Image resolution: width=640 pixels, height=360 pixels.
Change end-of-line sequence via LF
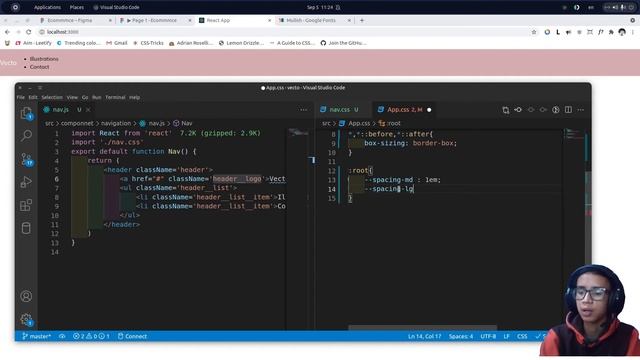click(x=507, y=336)
